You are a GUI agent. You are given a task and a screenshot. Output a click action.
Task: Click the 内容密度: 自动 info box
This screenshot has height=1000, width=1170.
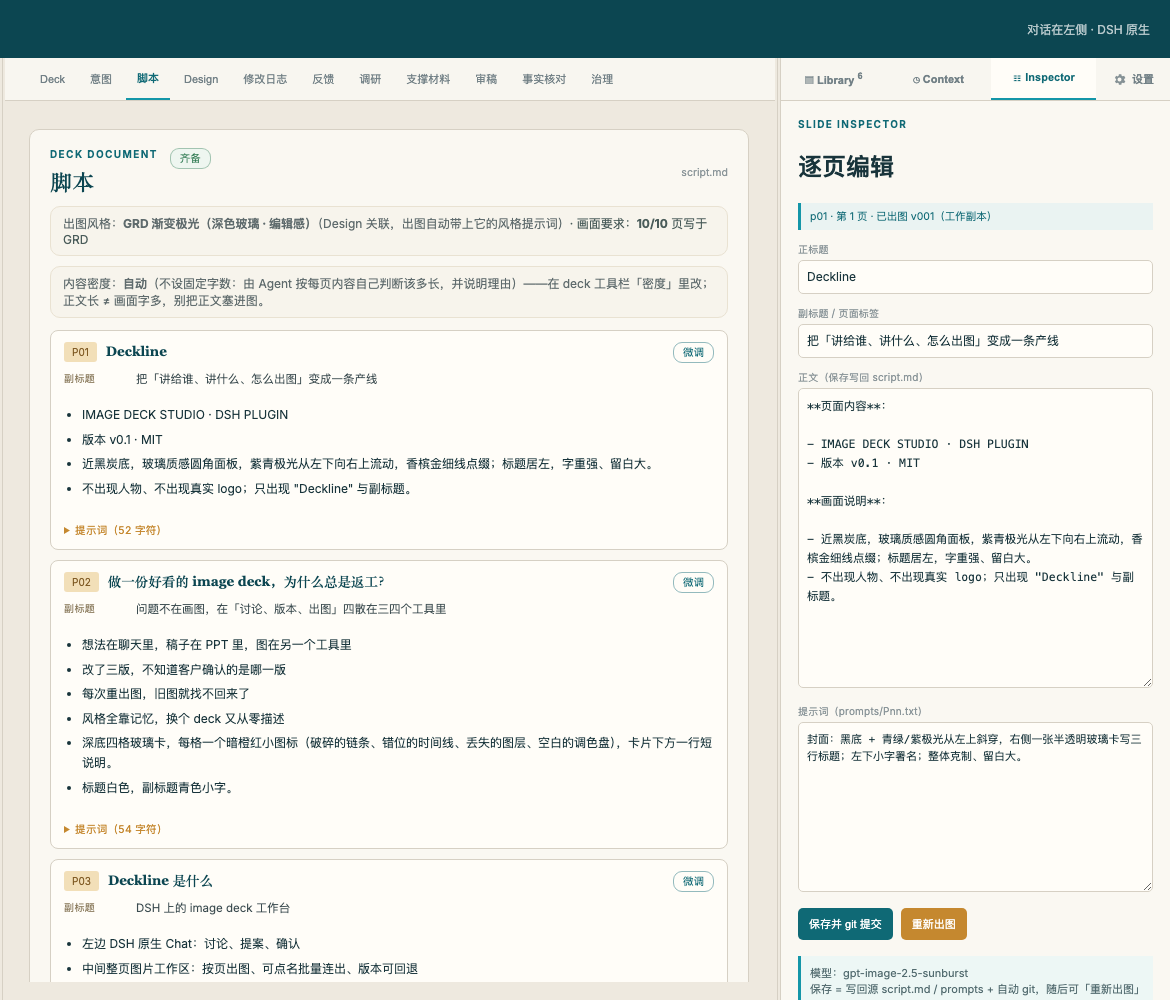389,292
